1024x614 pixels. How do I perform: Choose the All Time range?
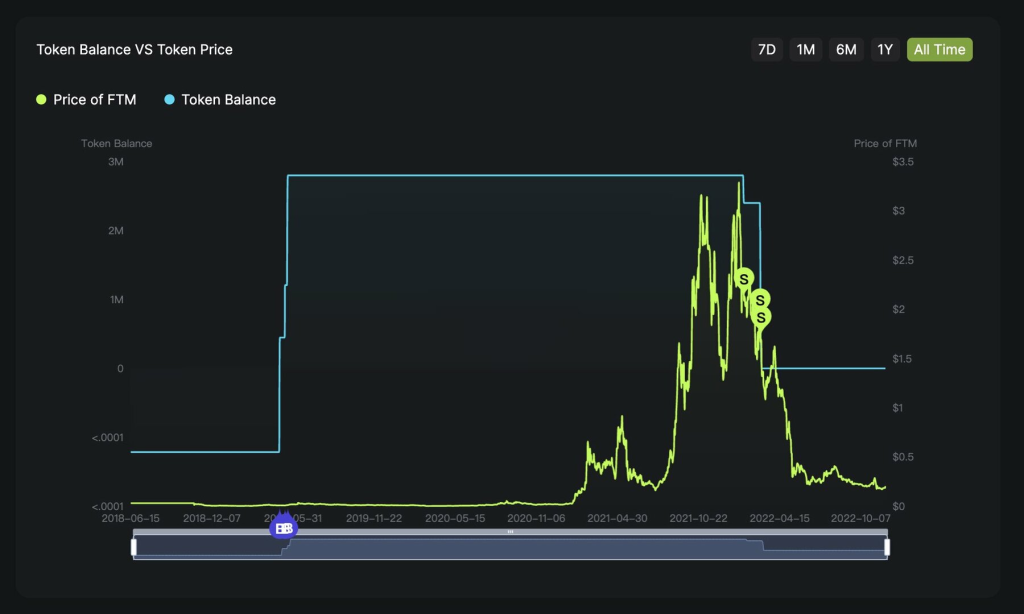[939, 50]
